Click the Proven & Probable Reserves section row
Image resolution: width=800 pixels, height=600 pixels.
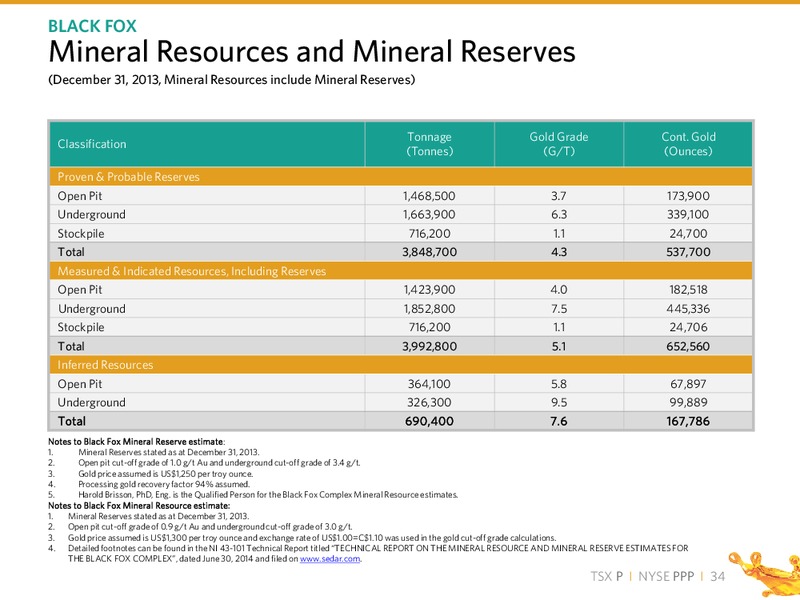(401, 177)
